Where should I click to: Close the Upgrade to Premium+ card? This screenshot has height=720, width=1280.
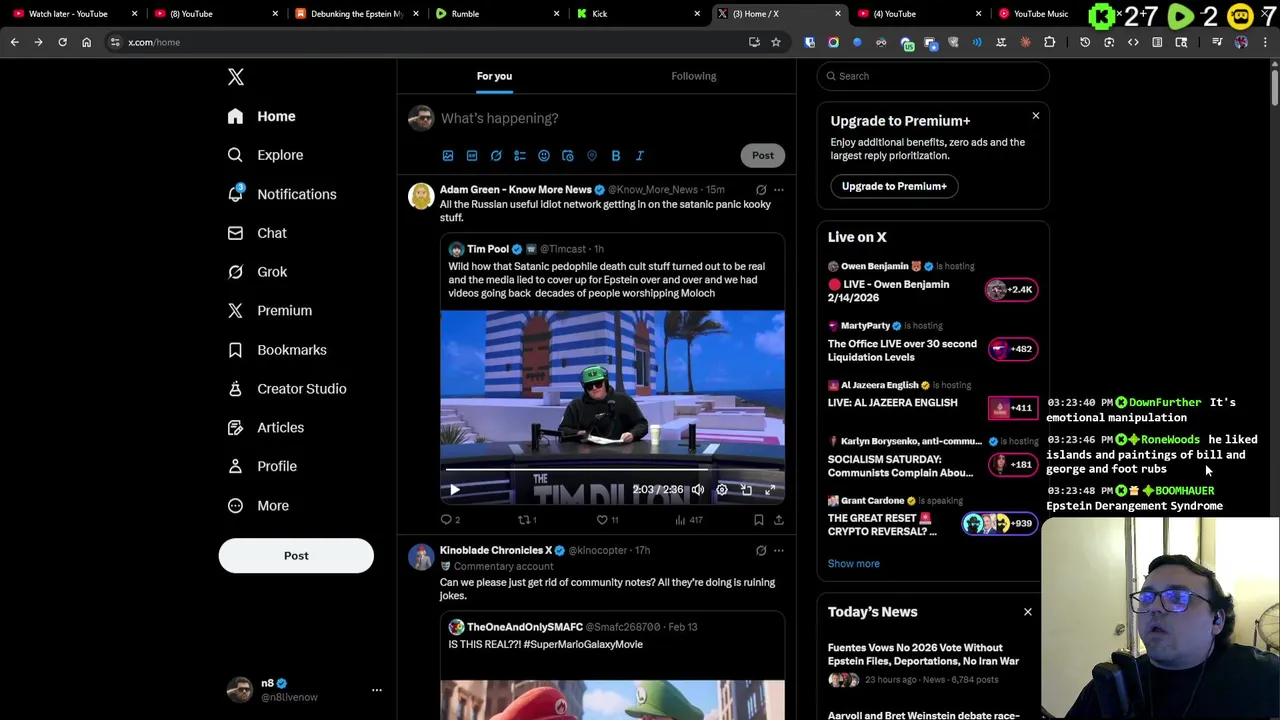[1036, 116]
